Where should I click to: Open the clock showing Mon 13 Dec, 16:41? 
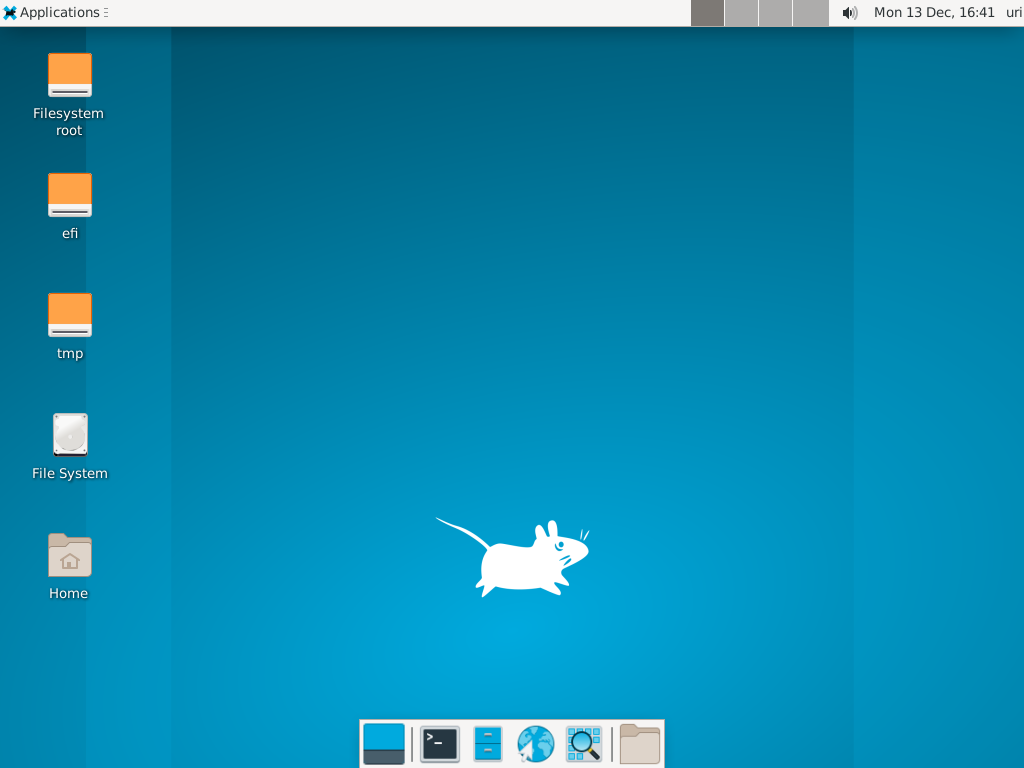[934, 12]
